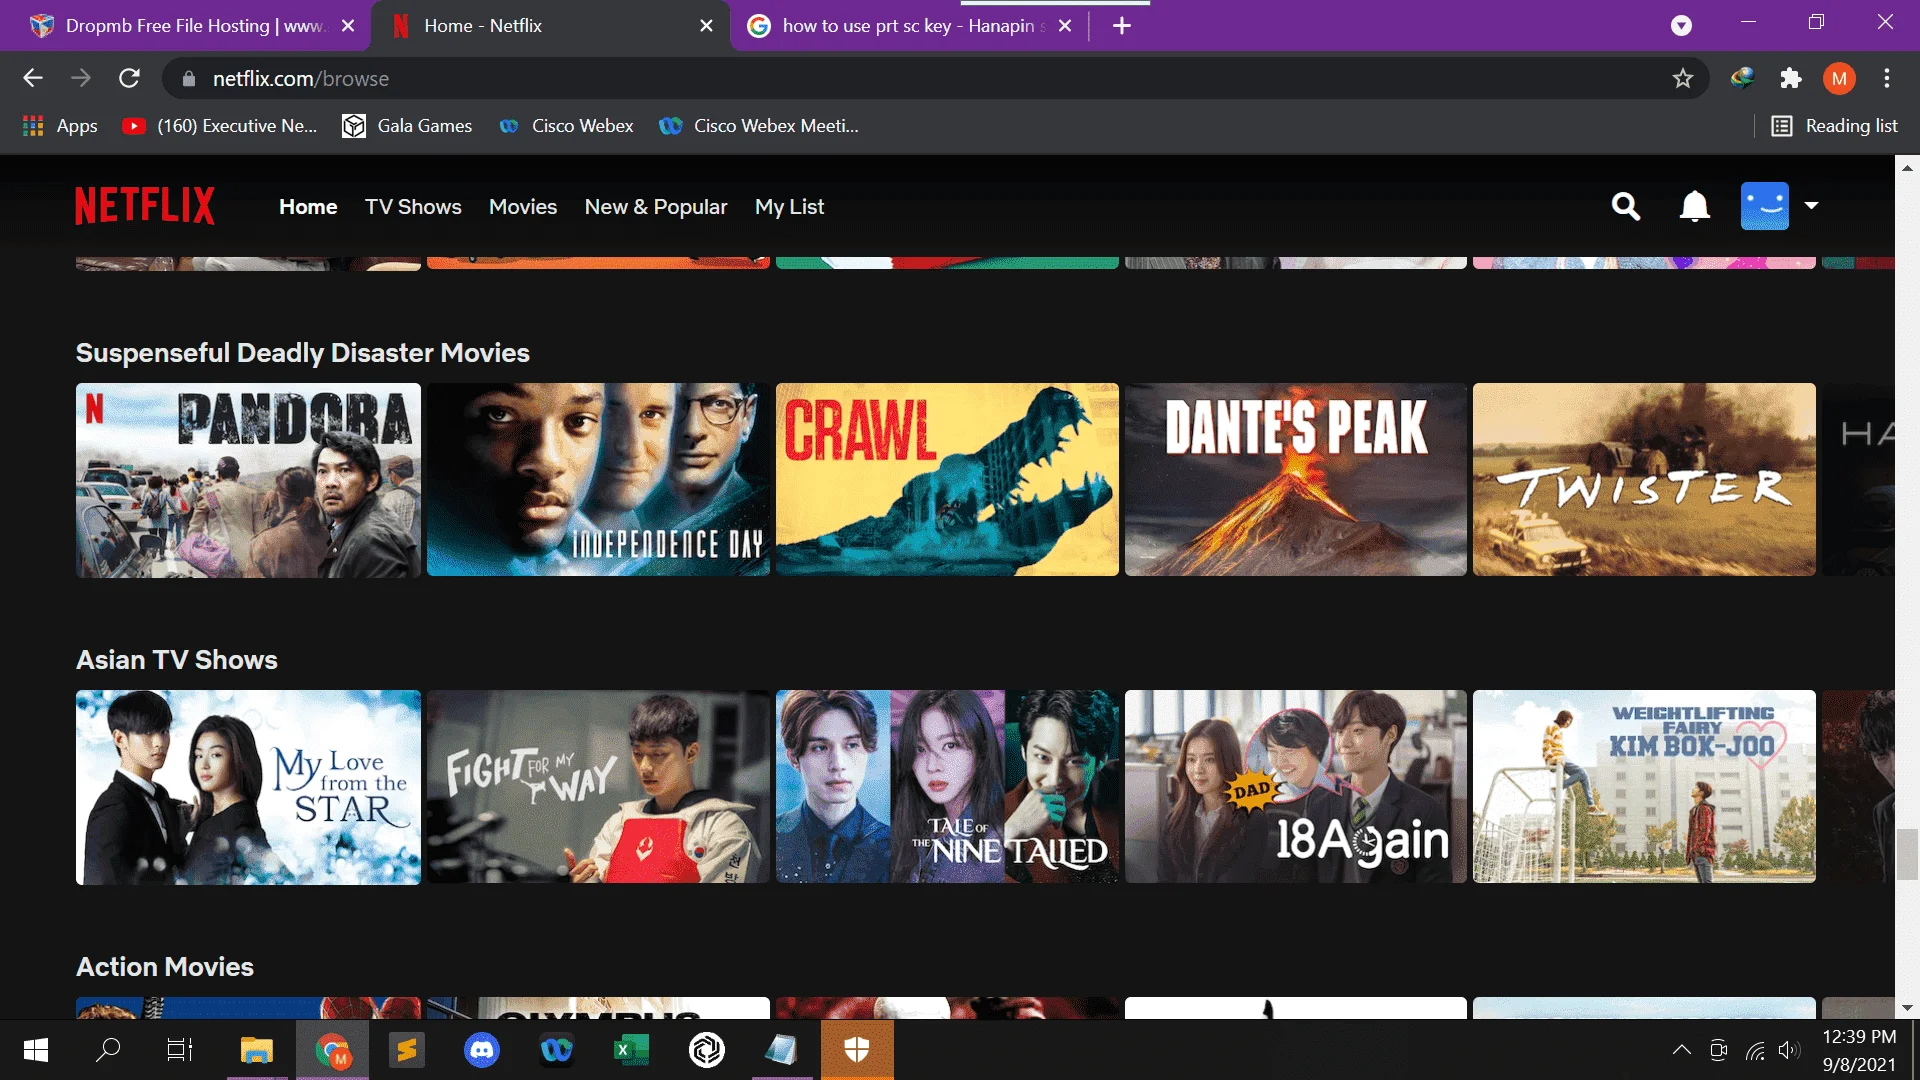
Task: Open Discord from taskbar
Action: point(482,1050)
